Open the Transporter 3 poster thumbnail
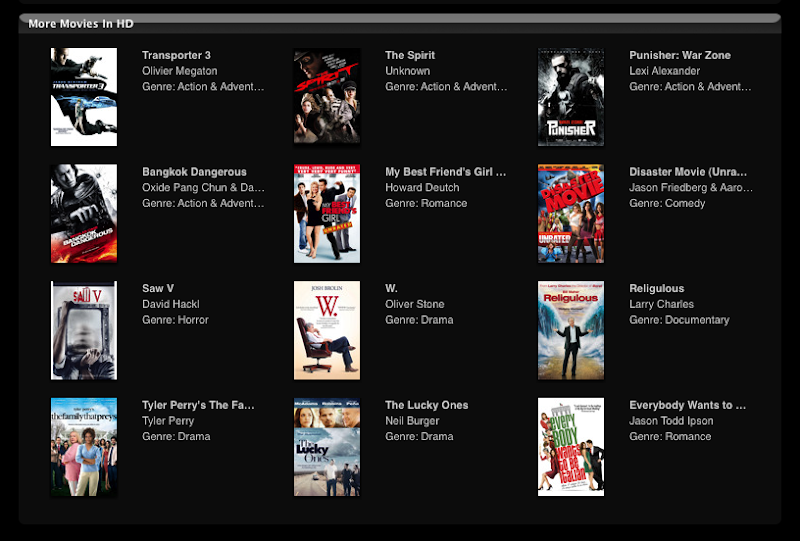Viewport: 800px width, 541px height. coord(84,97)
